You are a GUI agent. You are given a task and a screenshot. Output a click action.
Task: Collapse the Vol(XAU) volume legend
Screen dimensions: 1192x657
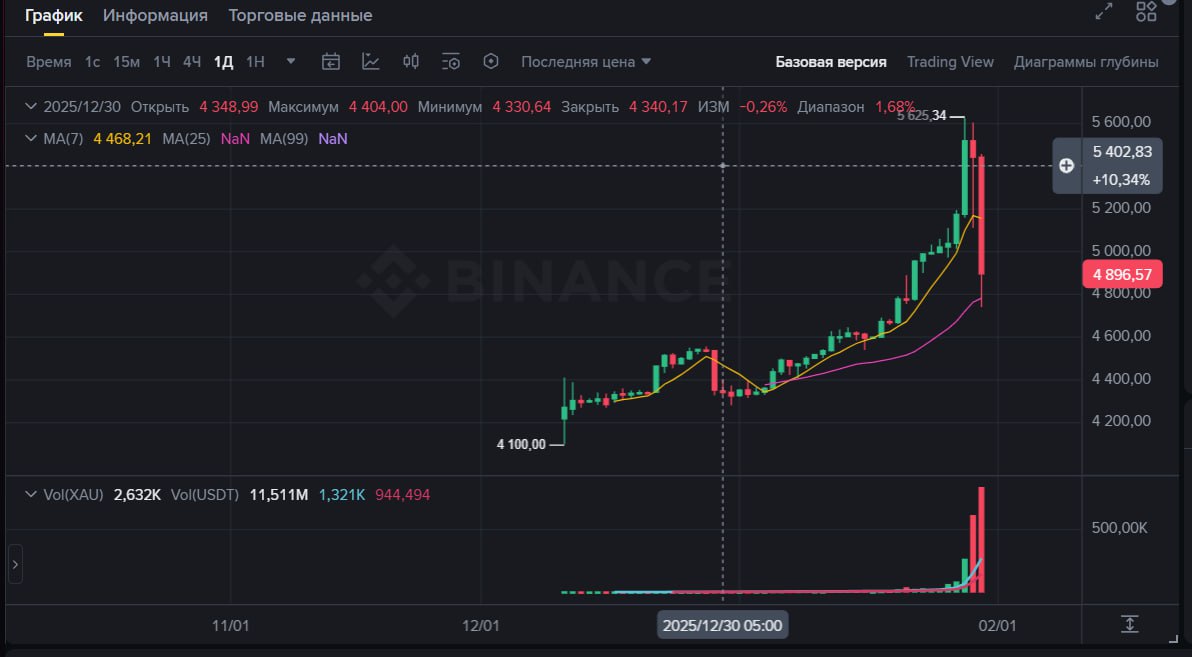click(x=31, y=494)
